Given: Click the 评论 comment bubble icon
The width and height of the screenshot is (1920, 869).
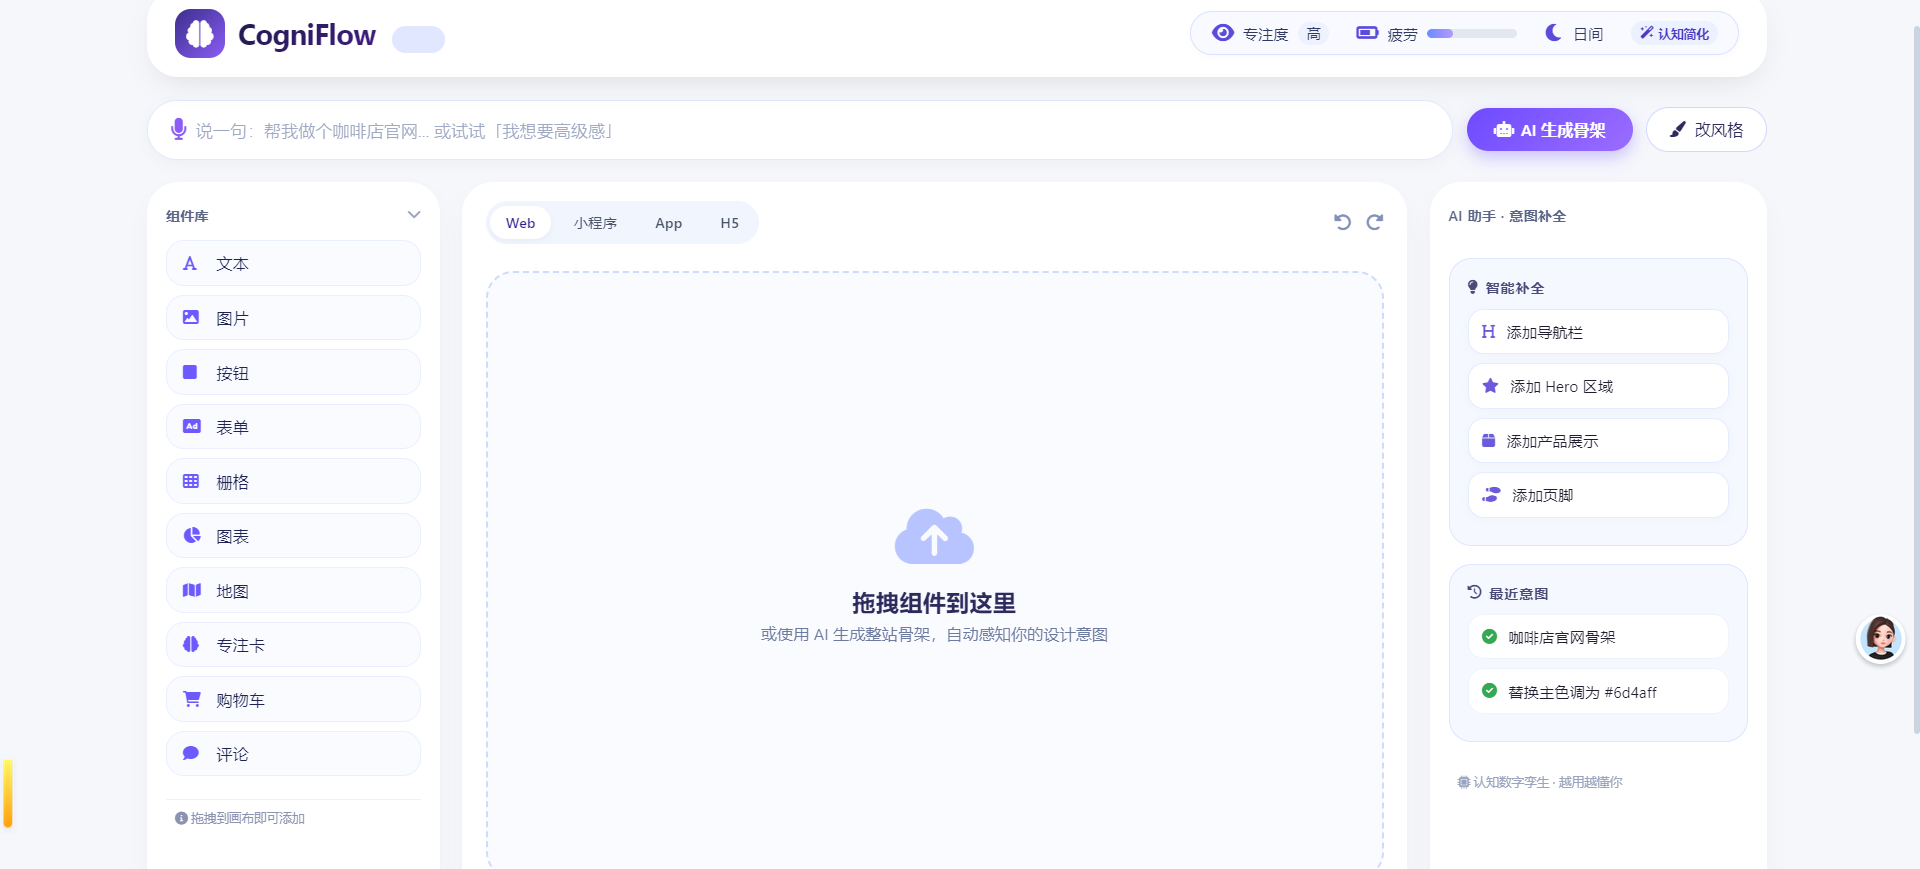Looking at the screenshot, I should coord(191,753).
